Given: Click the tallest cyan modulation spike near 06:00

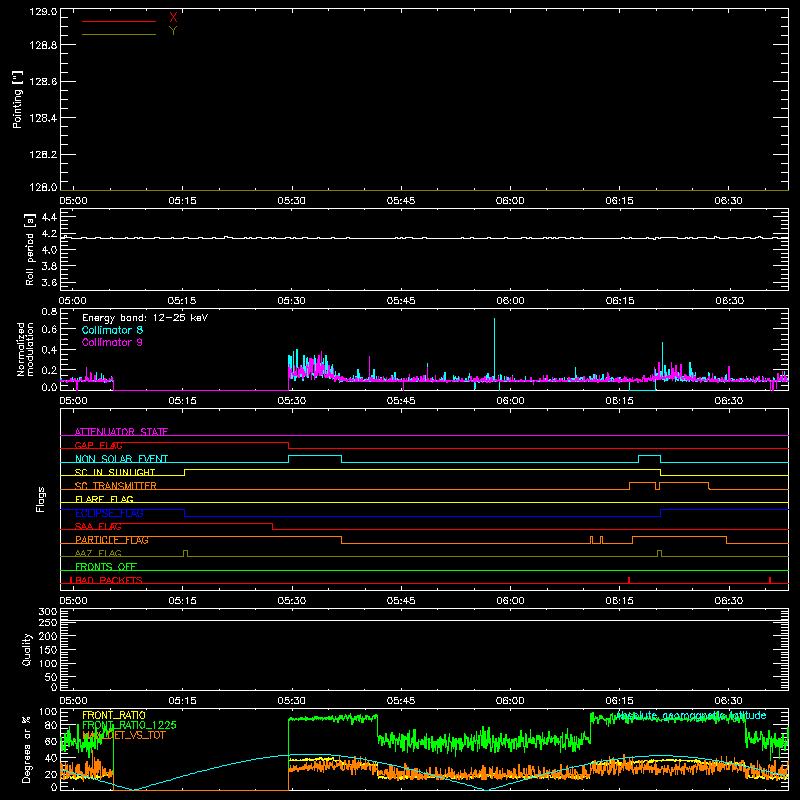Looking at the screenshot, I should [x=494, y=349].
